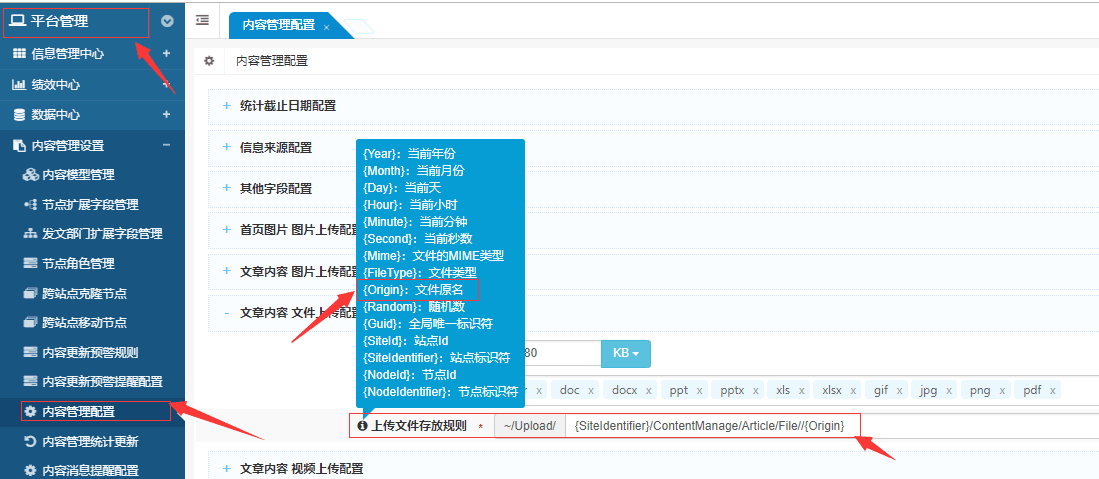
Task: Click the info icon beside 上传文件存放规则
Action: [362, 426]
